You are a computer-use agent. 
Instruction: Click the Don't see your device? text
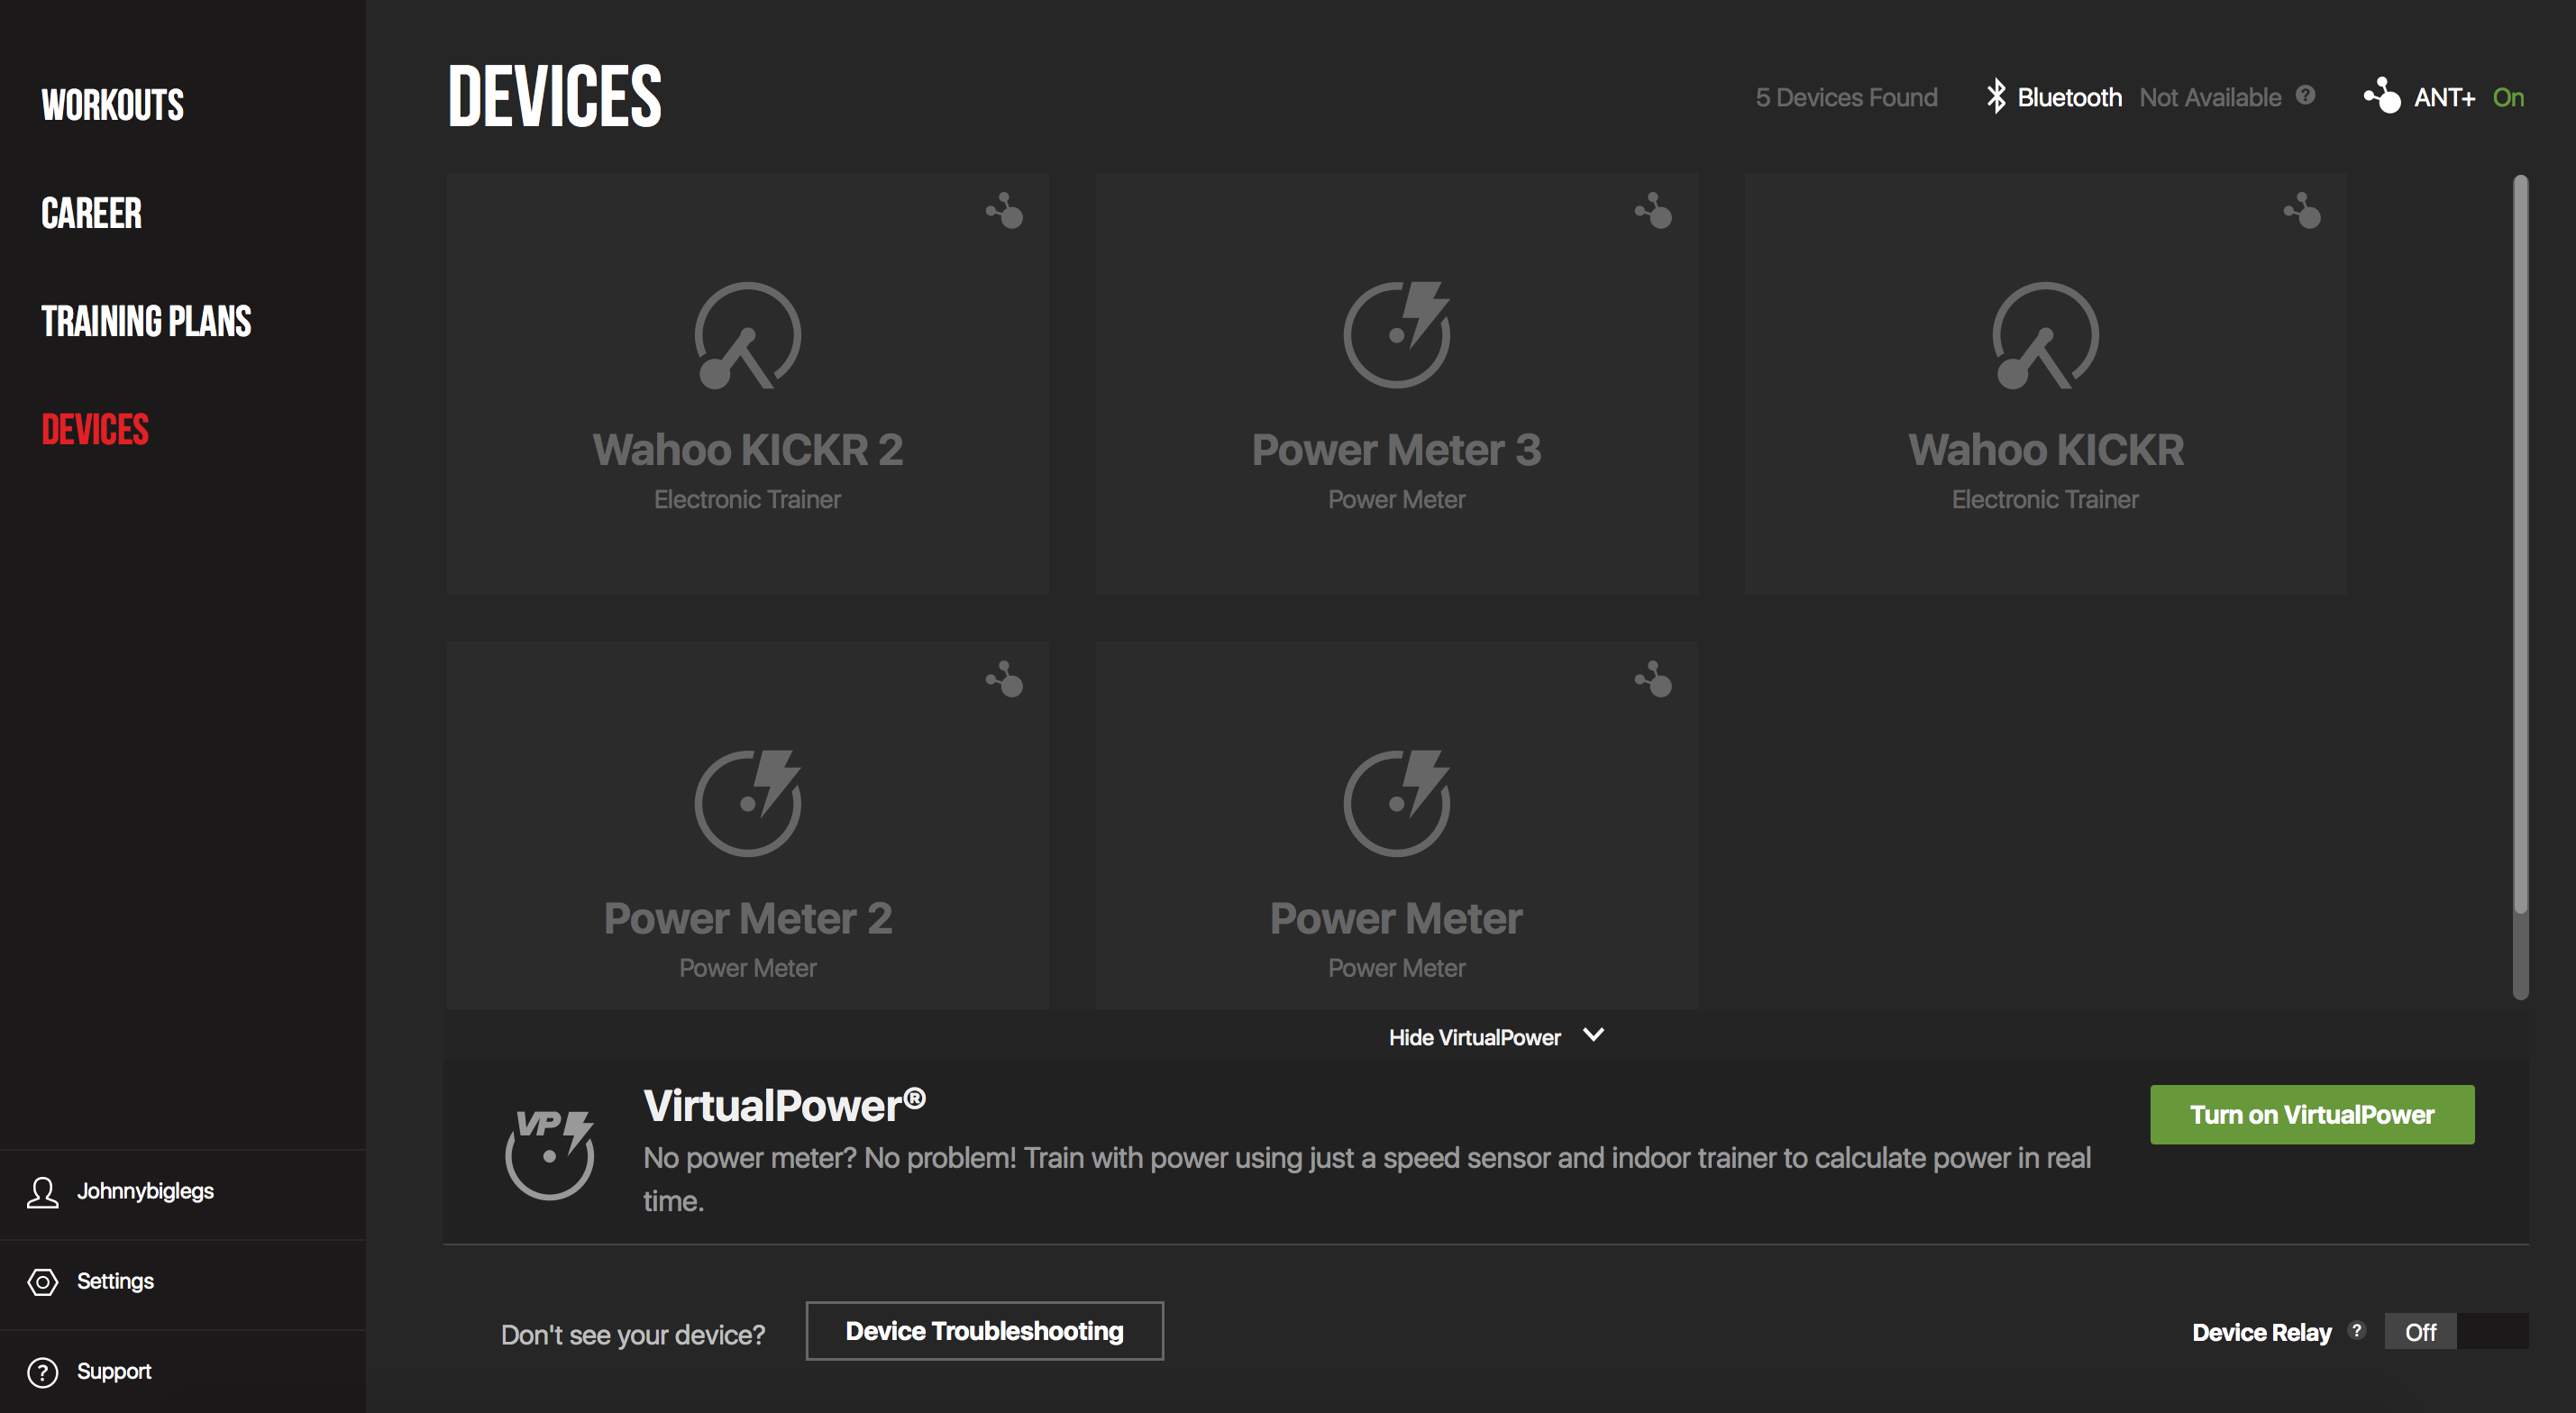(x=633, y=1334)
